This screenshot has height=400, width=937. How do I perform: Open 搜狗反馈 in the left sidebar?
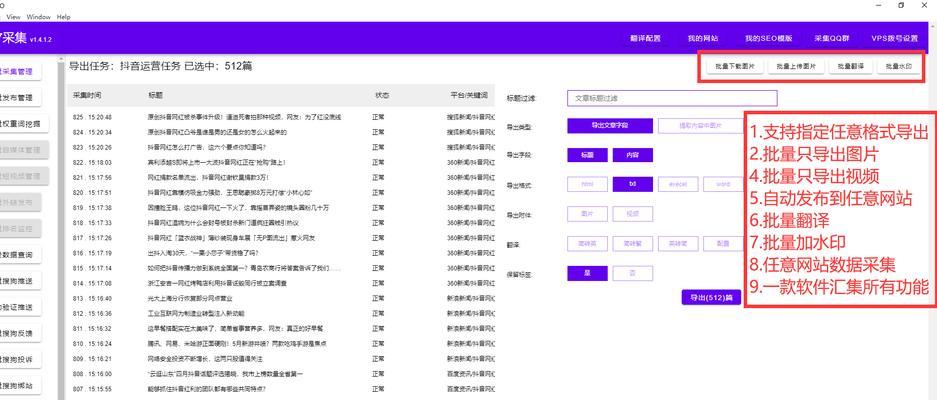(x=20, y=334)
